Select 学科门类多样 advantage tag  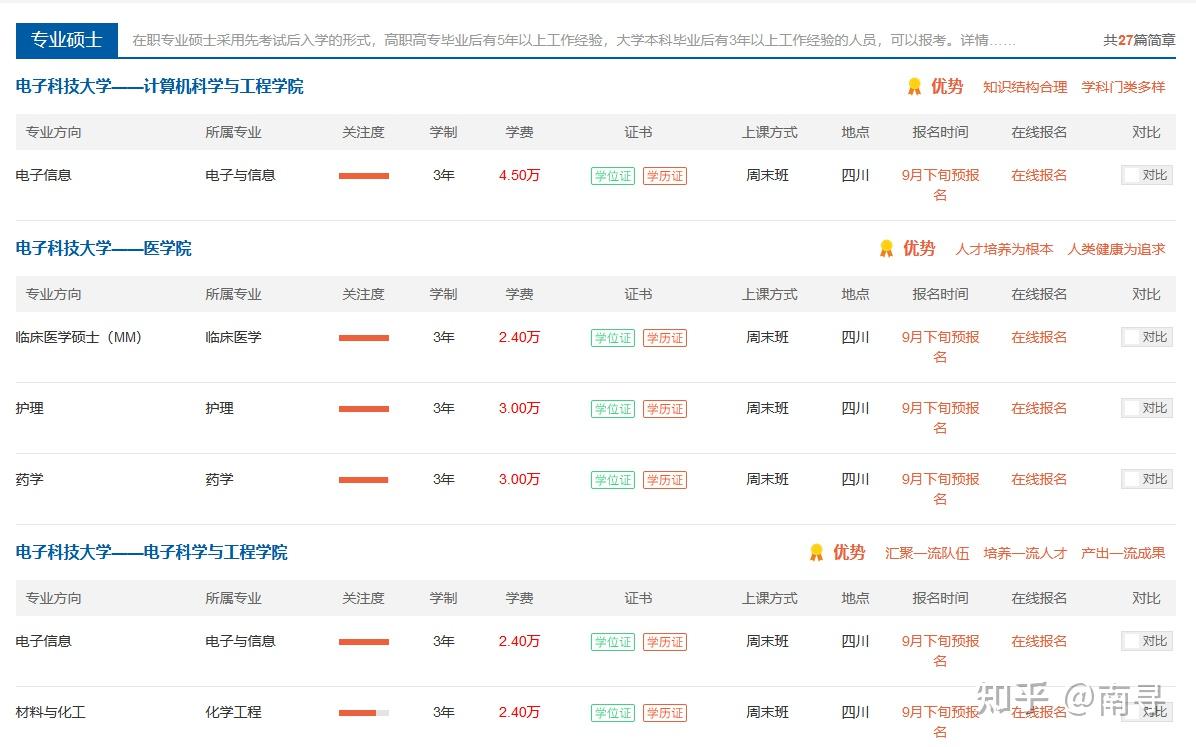coord(1123,86)
